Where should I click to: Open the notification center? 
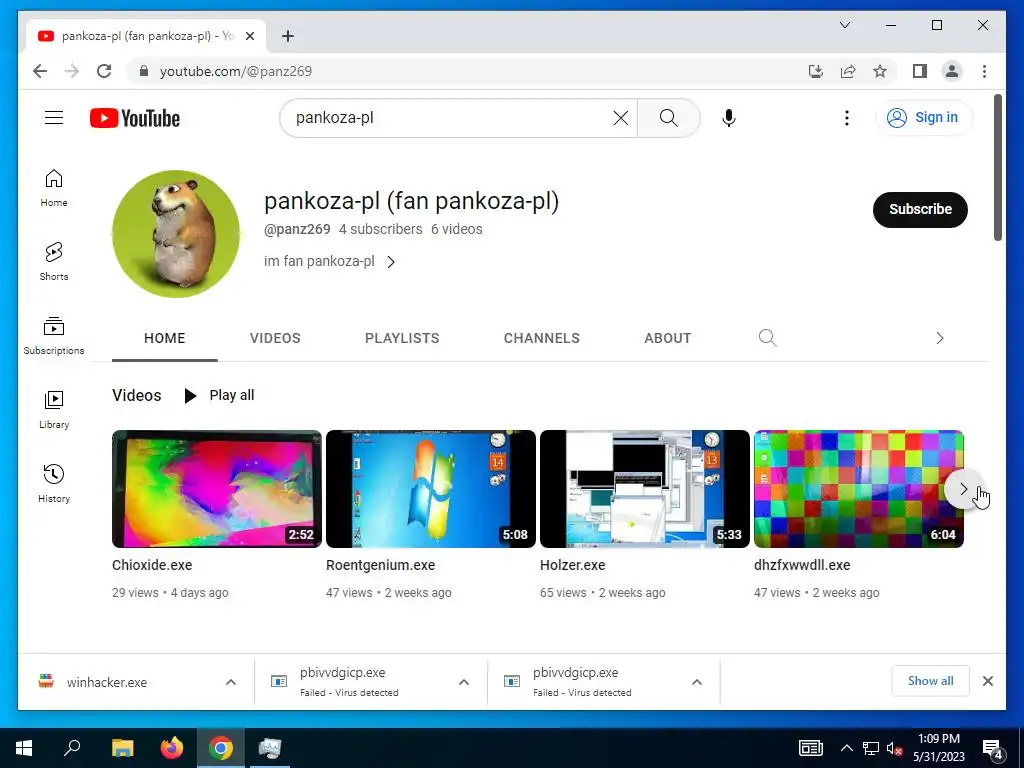992,748
